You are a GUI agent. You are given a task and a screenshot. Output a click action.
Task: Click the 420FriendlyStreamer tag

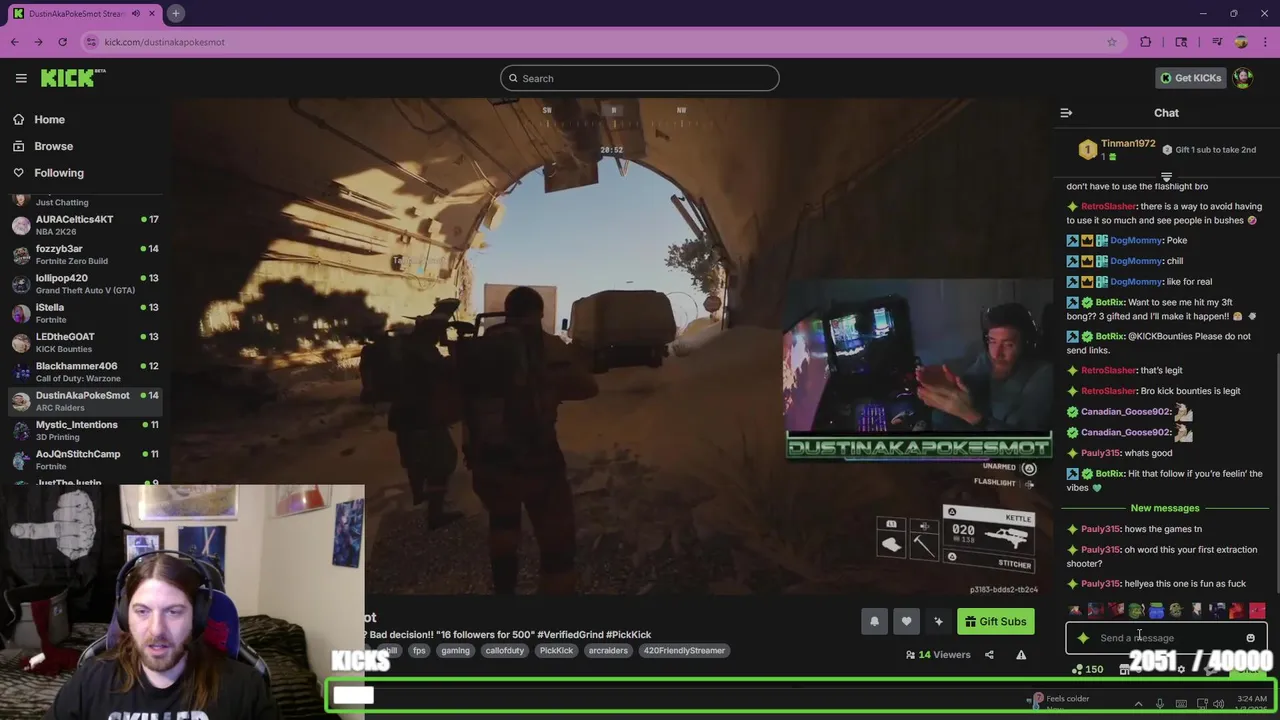pyautogui.click(x=684, y=651)
